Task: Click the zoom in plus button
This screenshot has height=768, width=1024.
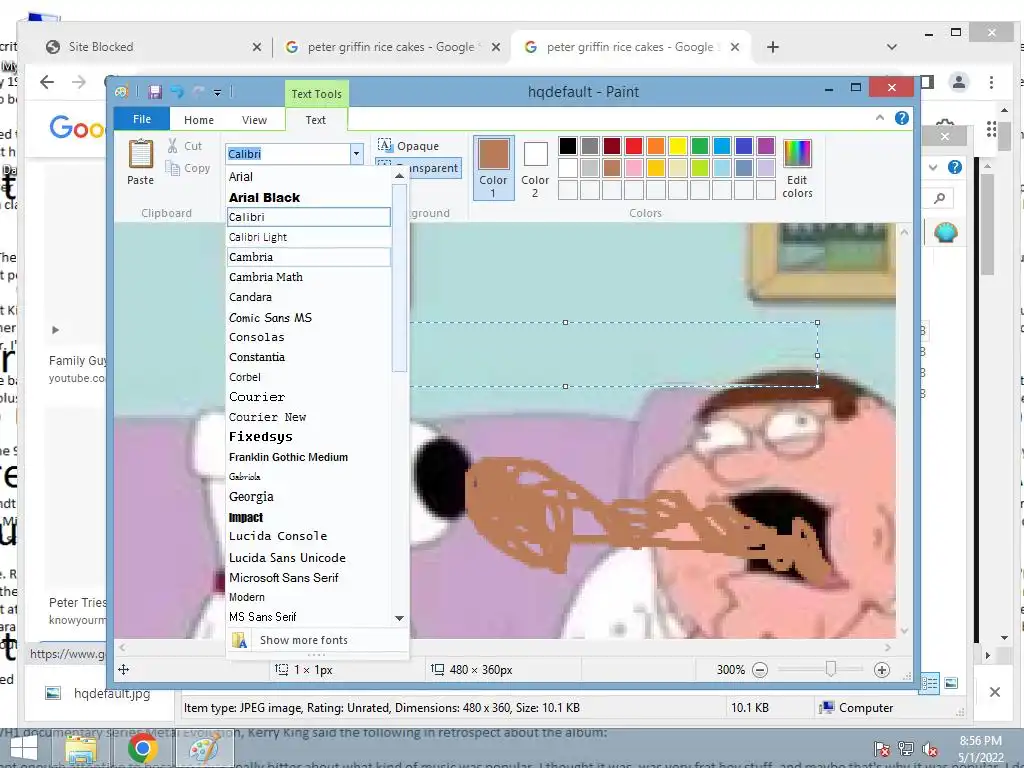Action: tap(882, 669)
